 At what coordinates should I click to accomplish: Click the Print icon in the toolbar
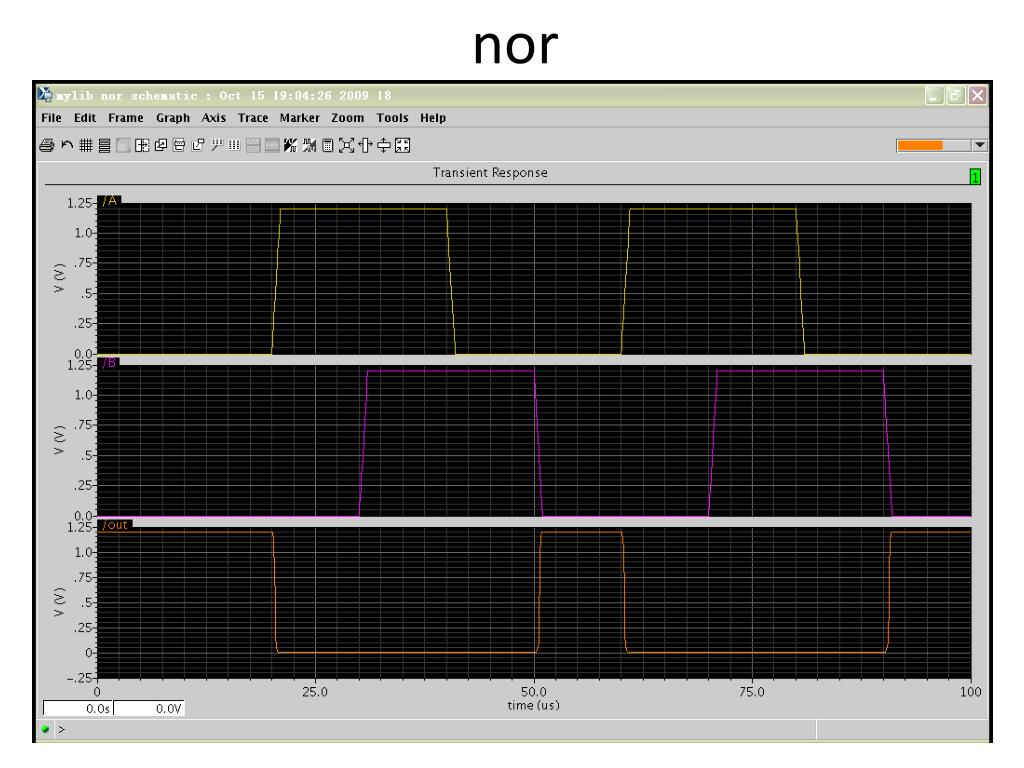coord(46,146)
